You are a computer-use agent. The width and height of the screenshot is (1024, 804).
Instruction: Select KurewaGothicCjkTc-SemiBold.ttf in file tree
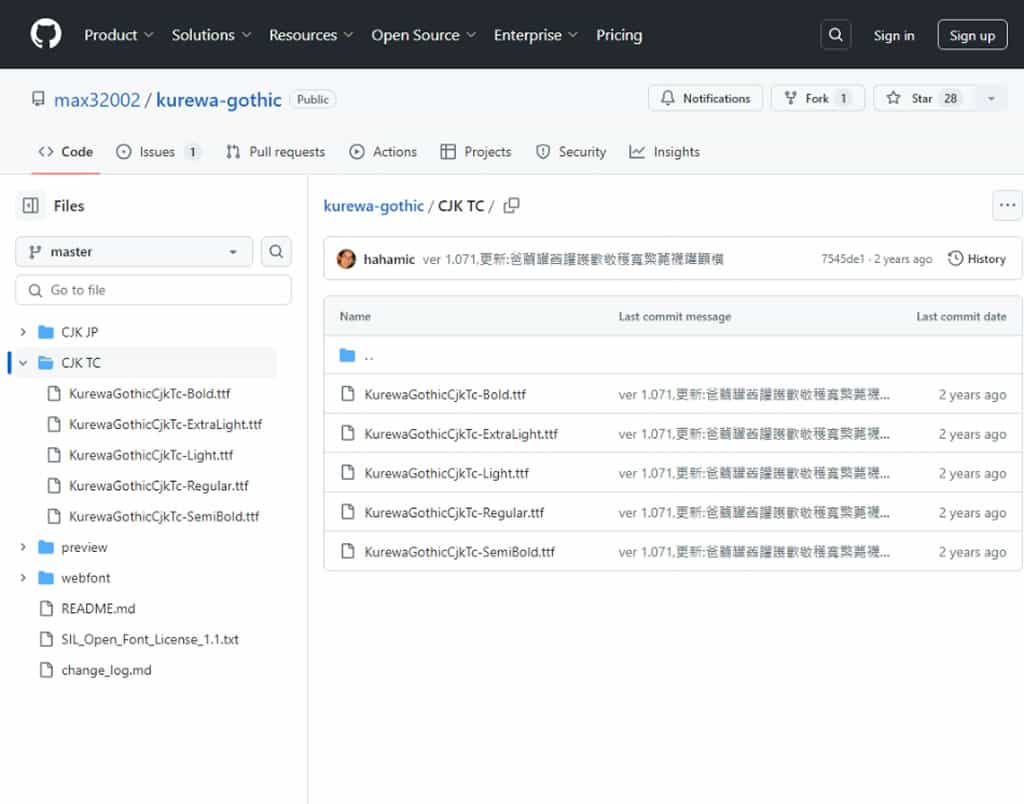click(x=164, y=516)
